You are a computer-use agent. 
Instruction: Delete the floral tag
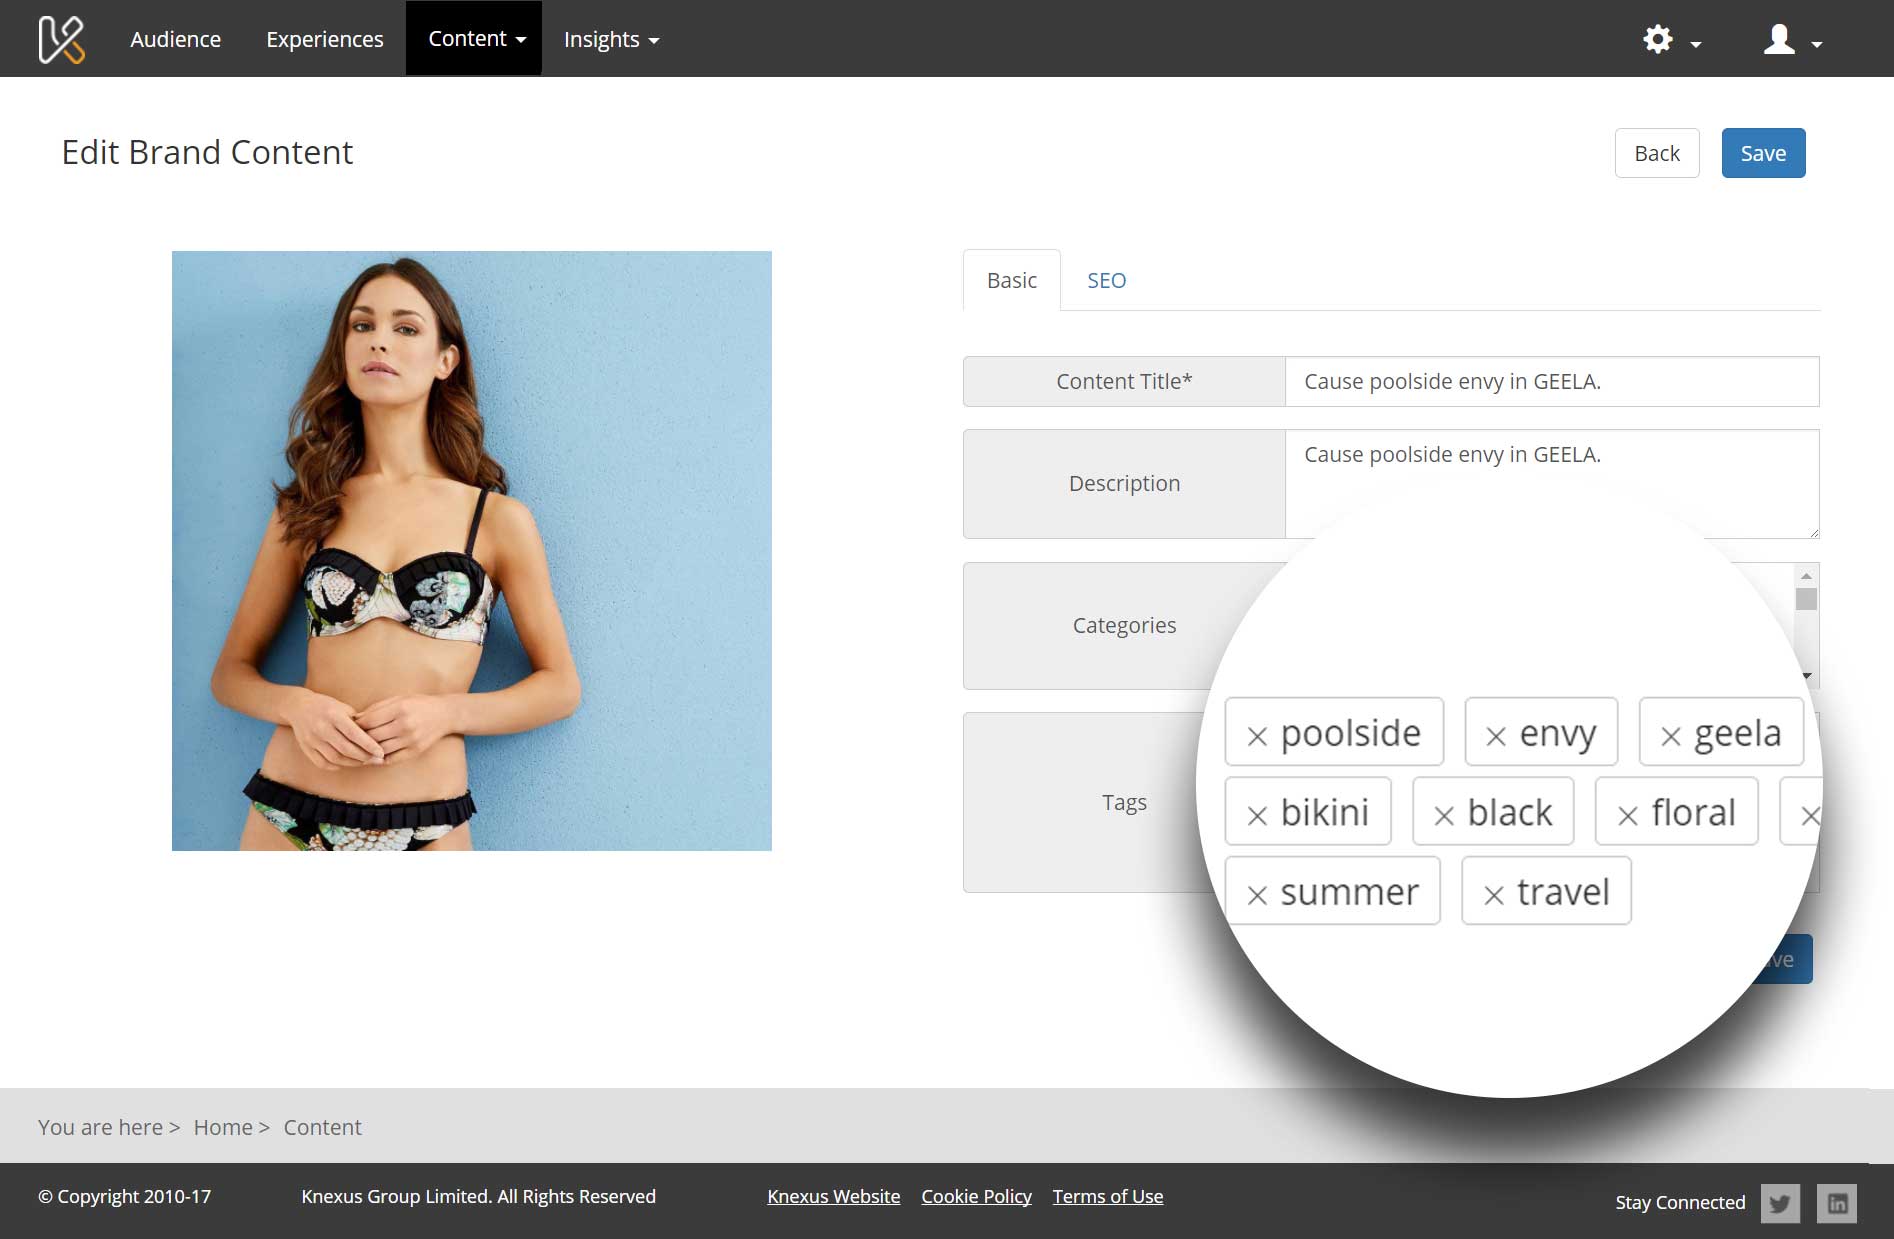[1627, 816]
